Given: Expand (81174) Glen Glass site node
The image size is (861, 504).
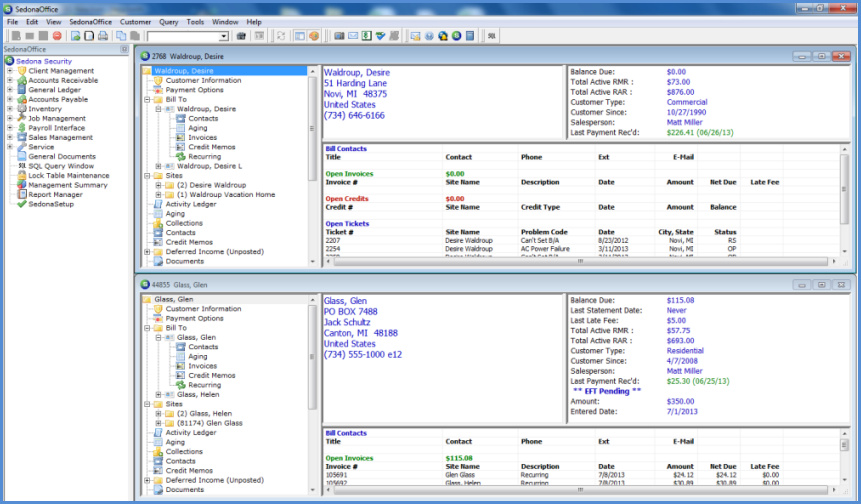Looking at the screenshot, I should [158, 423].
